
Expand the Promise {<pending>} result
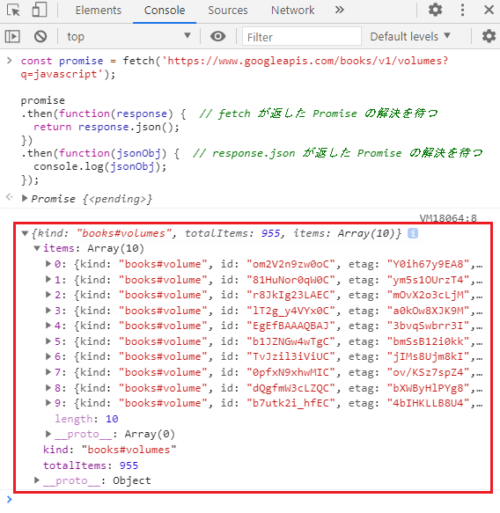[24, 199]
